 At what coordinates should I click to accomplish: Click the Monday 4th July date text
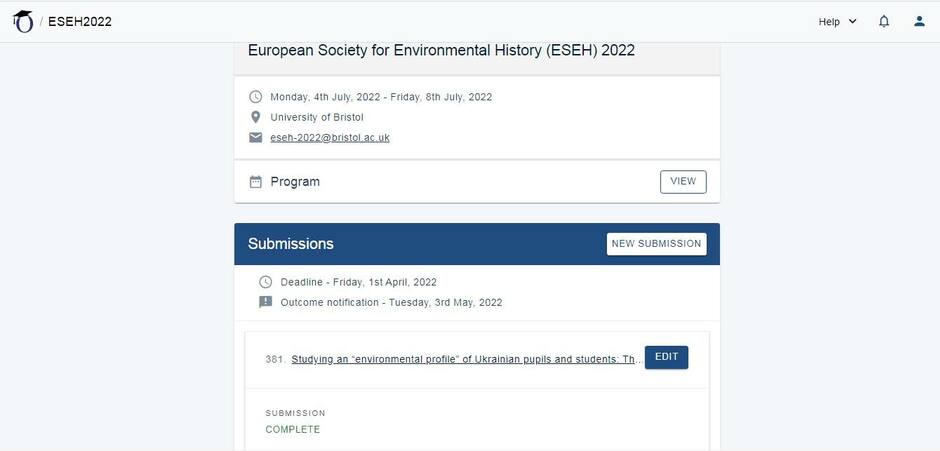381,97
